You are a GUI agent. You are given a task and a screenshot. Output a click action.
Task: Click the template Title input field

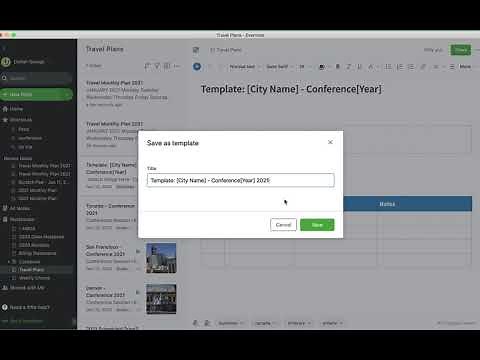[x=240, y=180]
